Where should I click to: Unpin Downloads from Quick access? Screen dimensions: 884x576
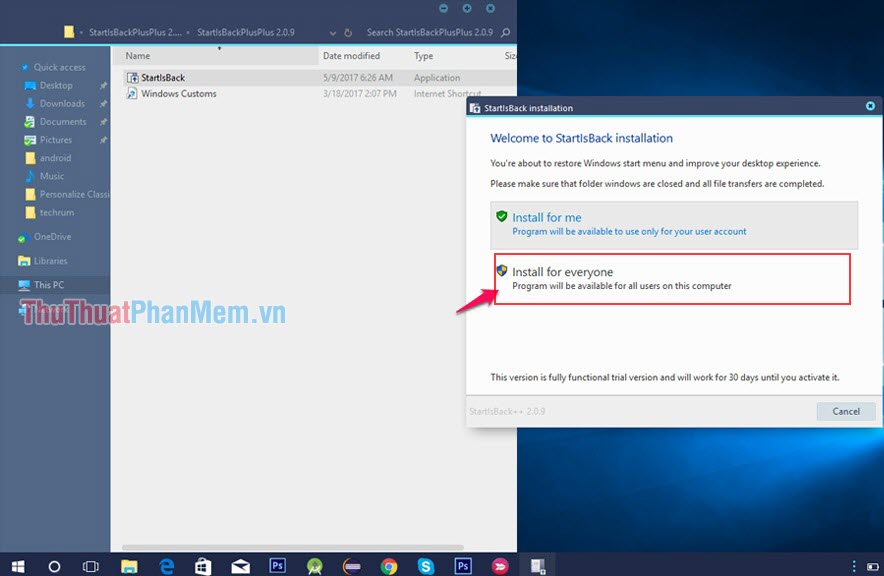pos(101,103)
